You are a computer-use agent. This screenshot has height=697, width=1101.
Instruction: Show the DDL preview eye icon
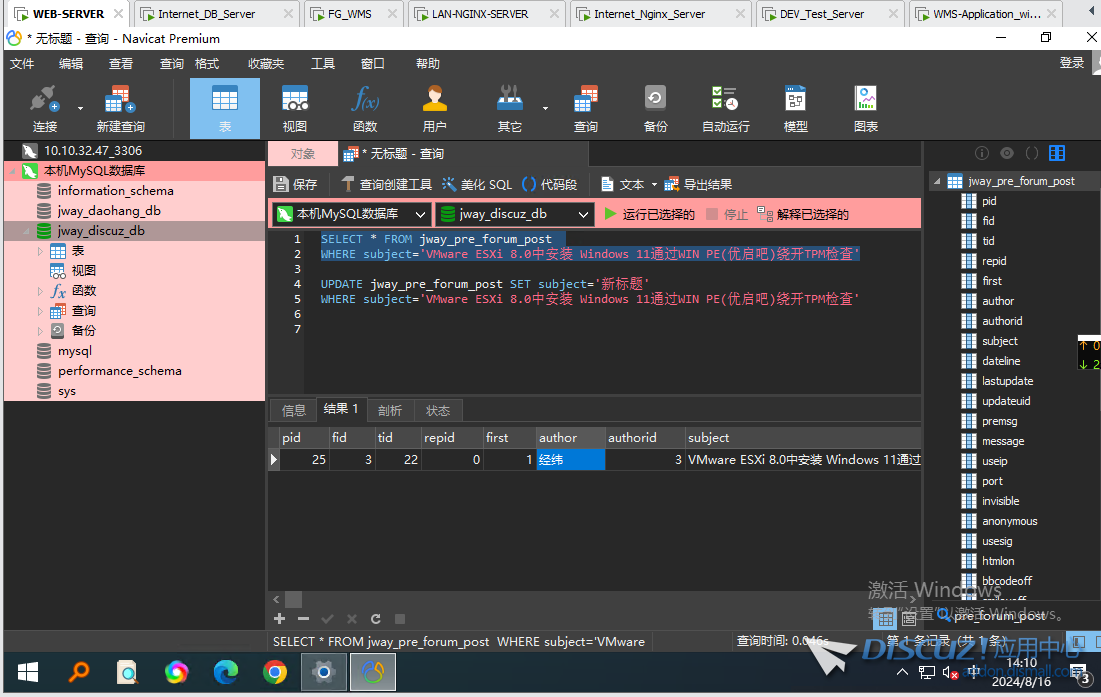point(1007,153)
